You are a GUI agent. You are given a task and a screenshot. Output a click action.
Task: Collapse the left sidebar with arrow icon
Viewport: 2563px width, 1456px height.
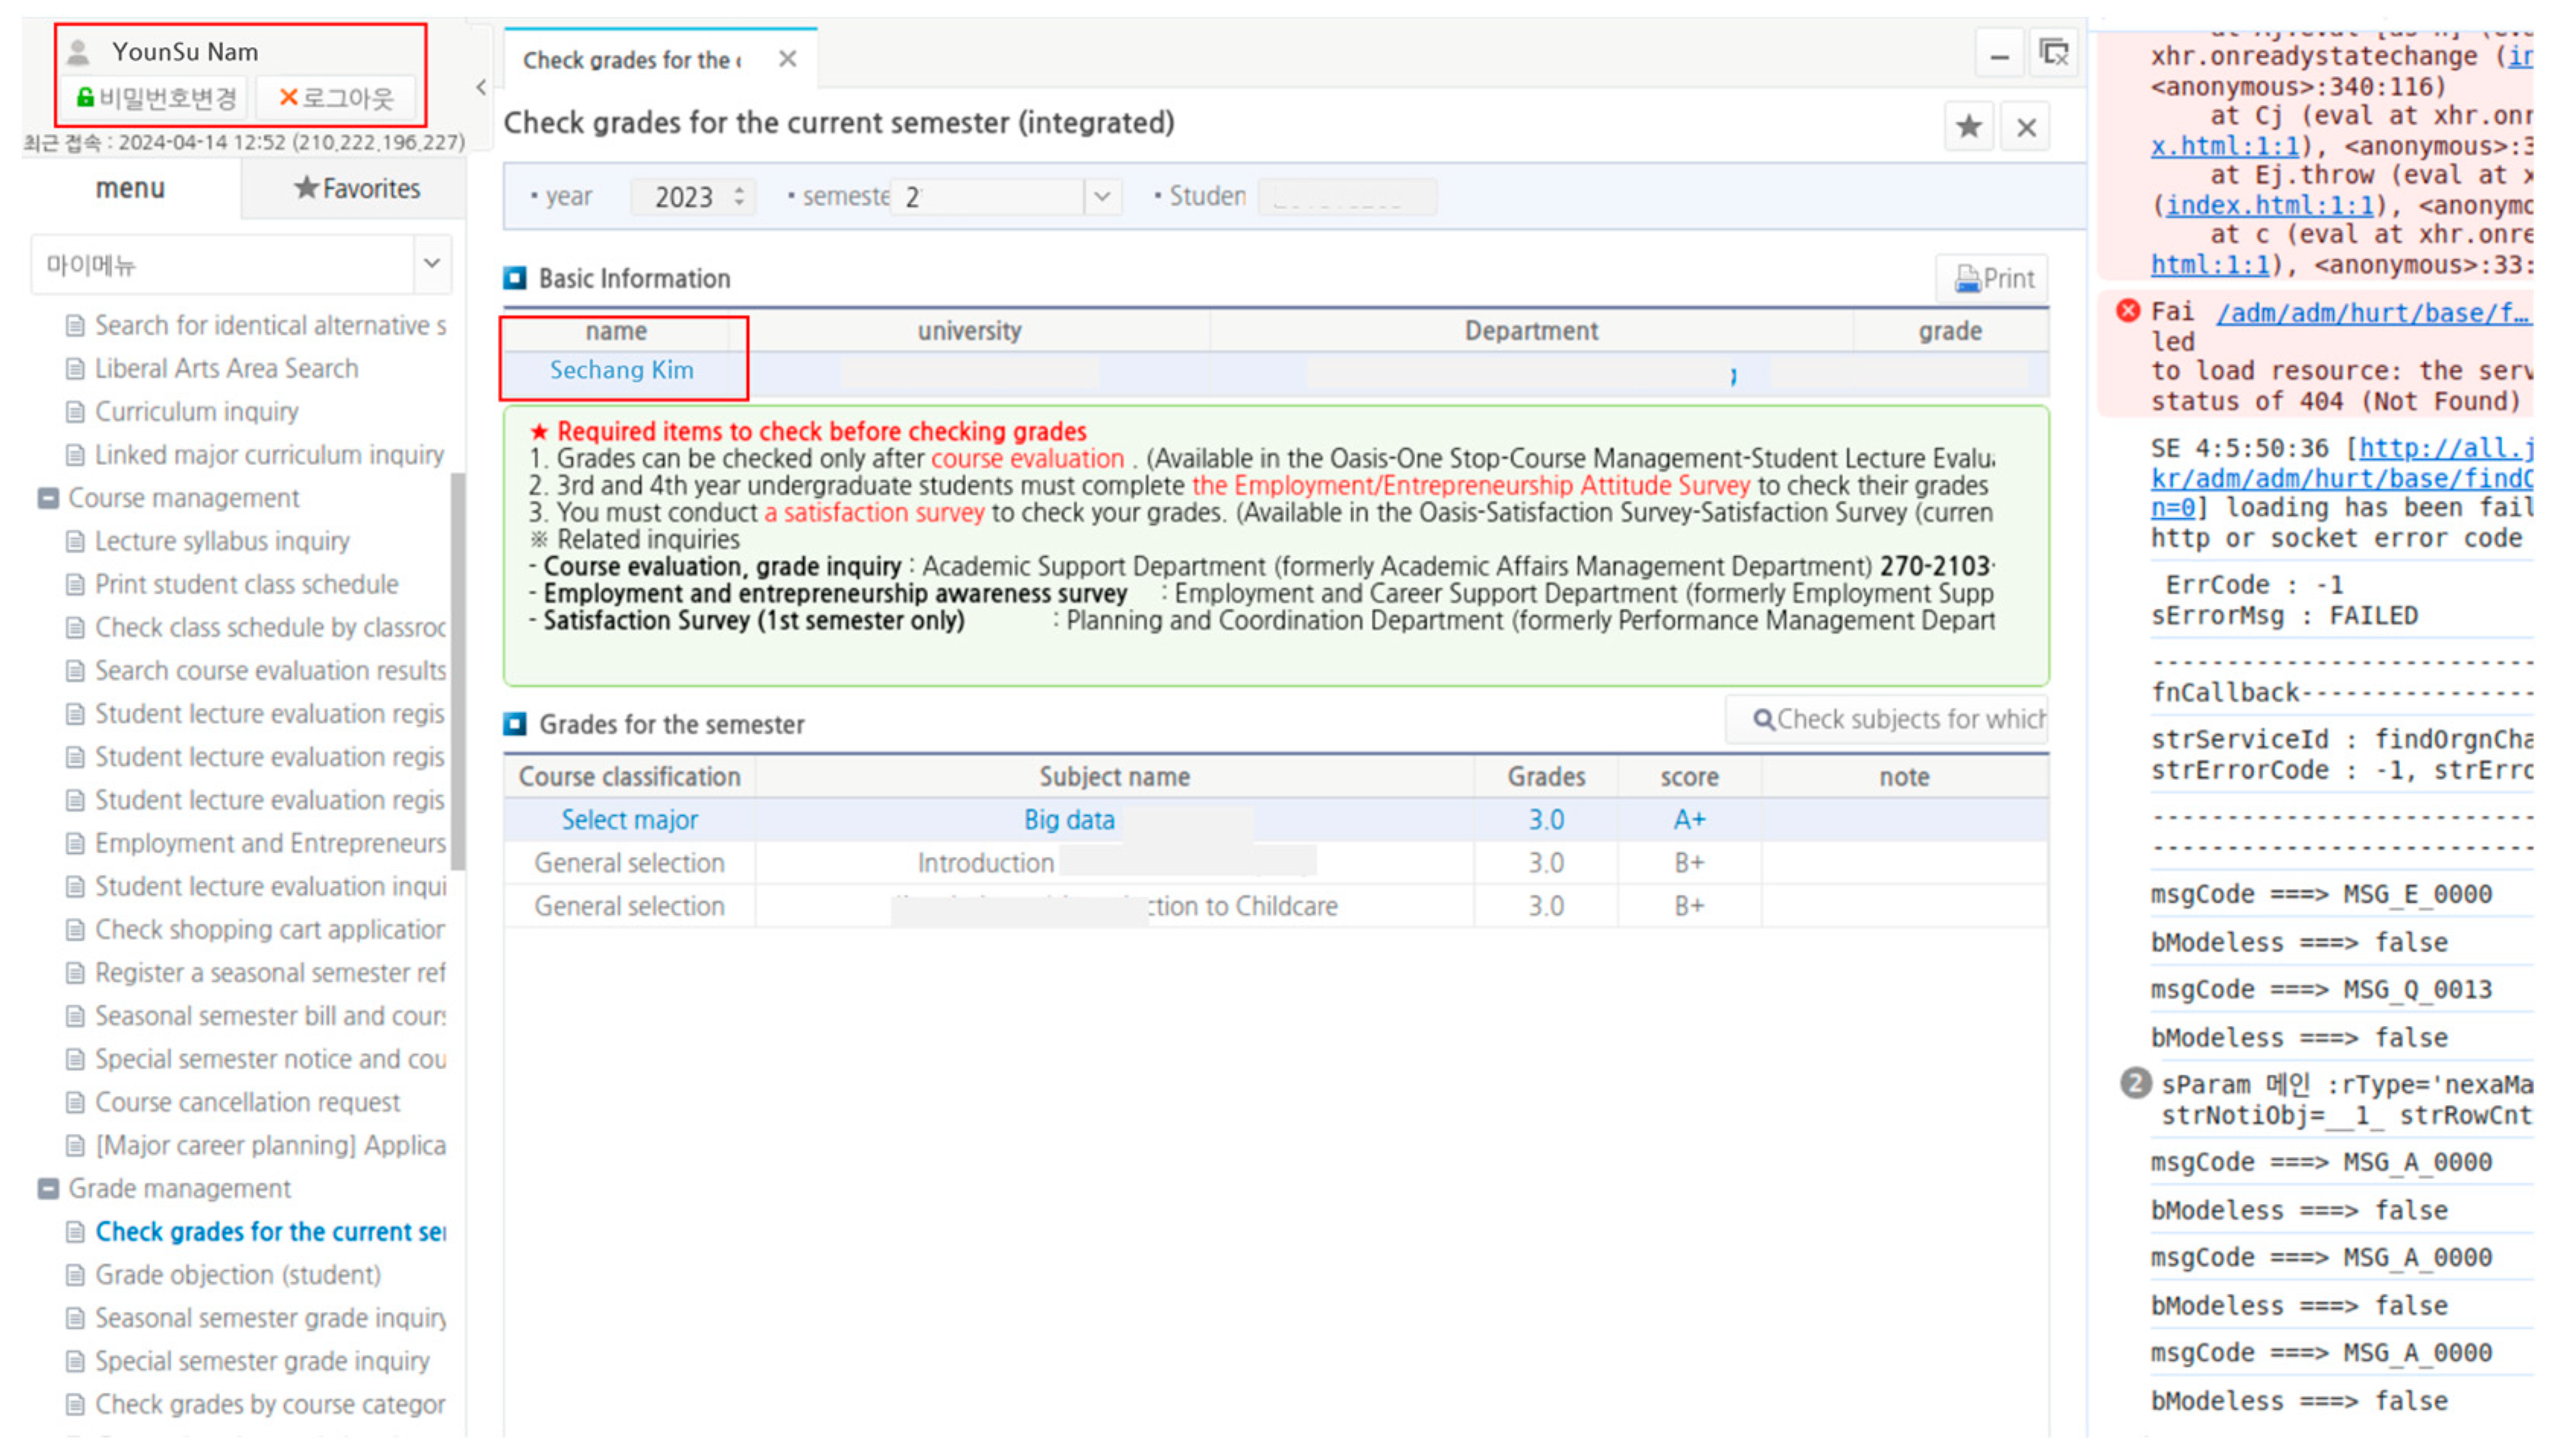[481, 88]
